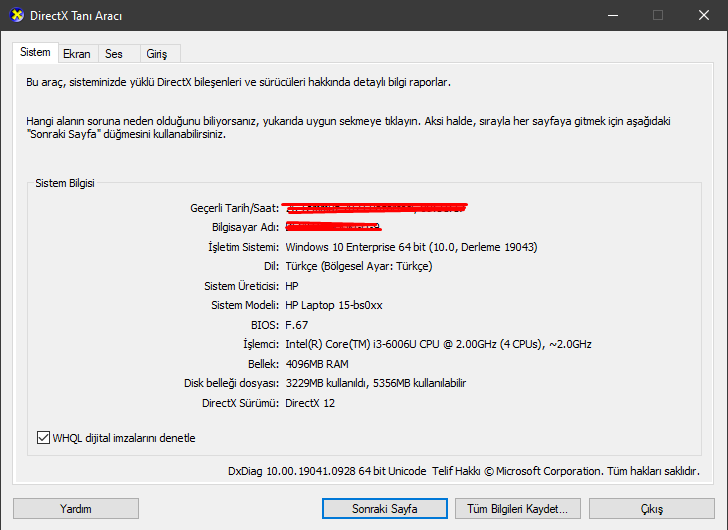
Task: Click the 'İşletim Sistemi:' label
Action: (244, 247)
